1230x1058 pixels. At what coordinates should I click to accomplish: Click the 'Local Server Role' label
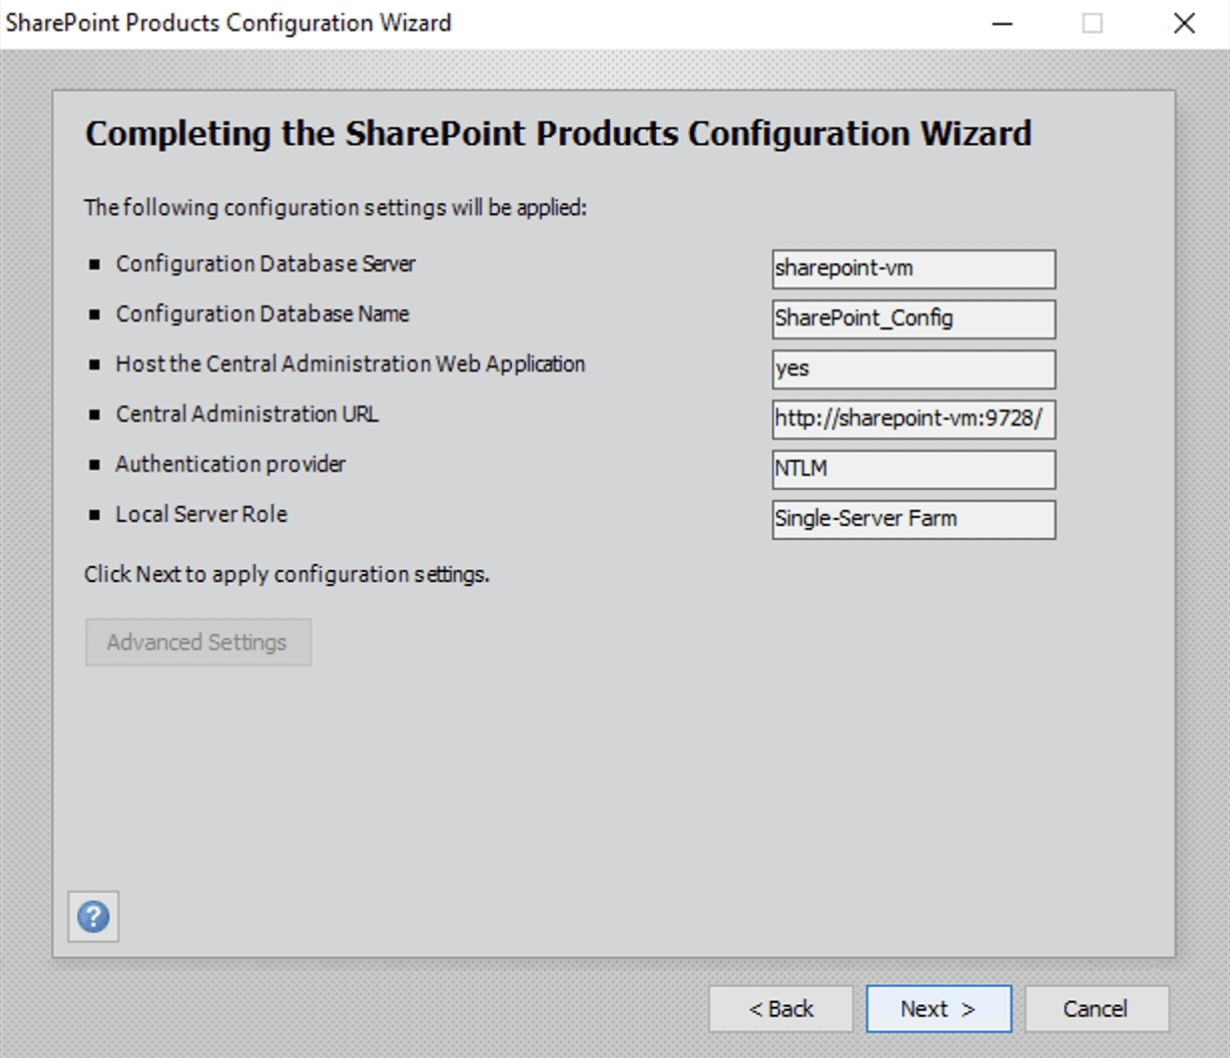[x=201, y=514]
